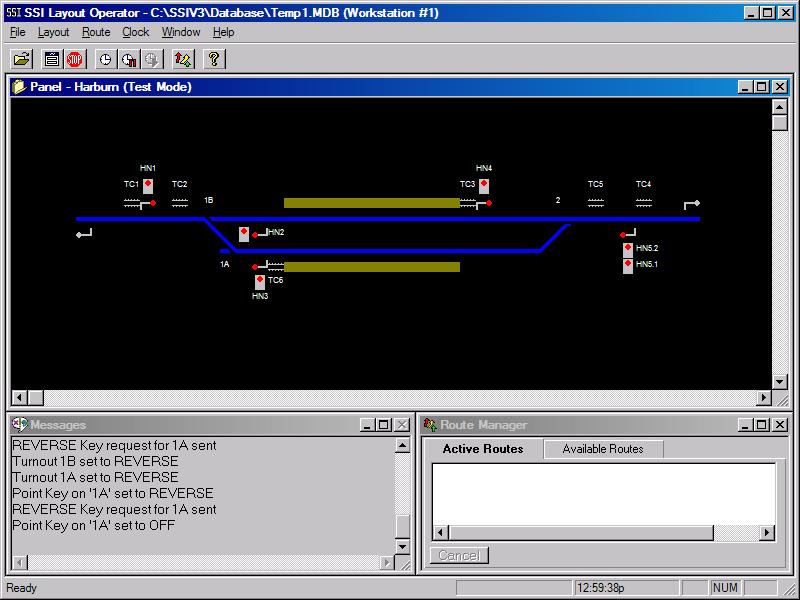800x600 pixels.
Task: Open the Route menu
Action: [x=95, y=32]
